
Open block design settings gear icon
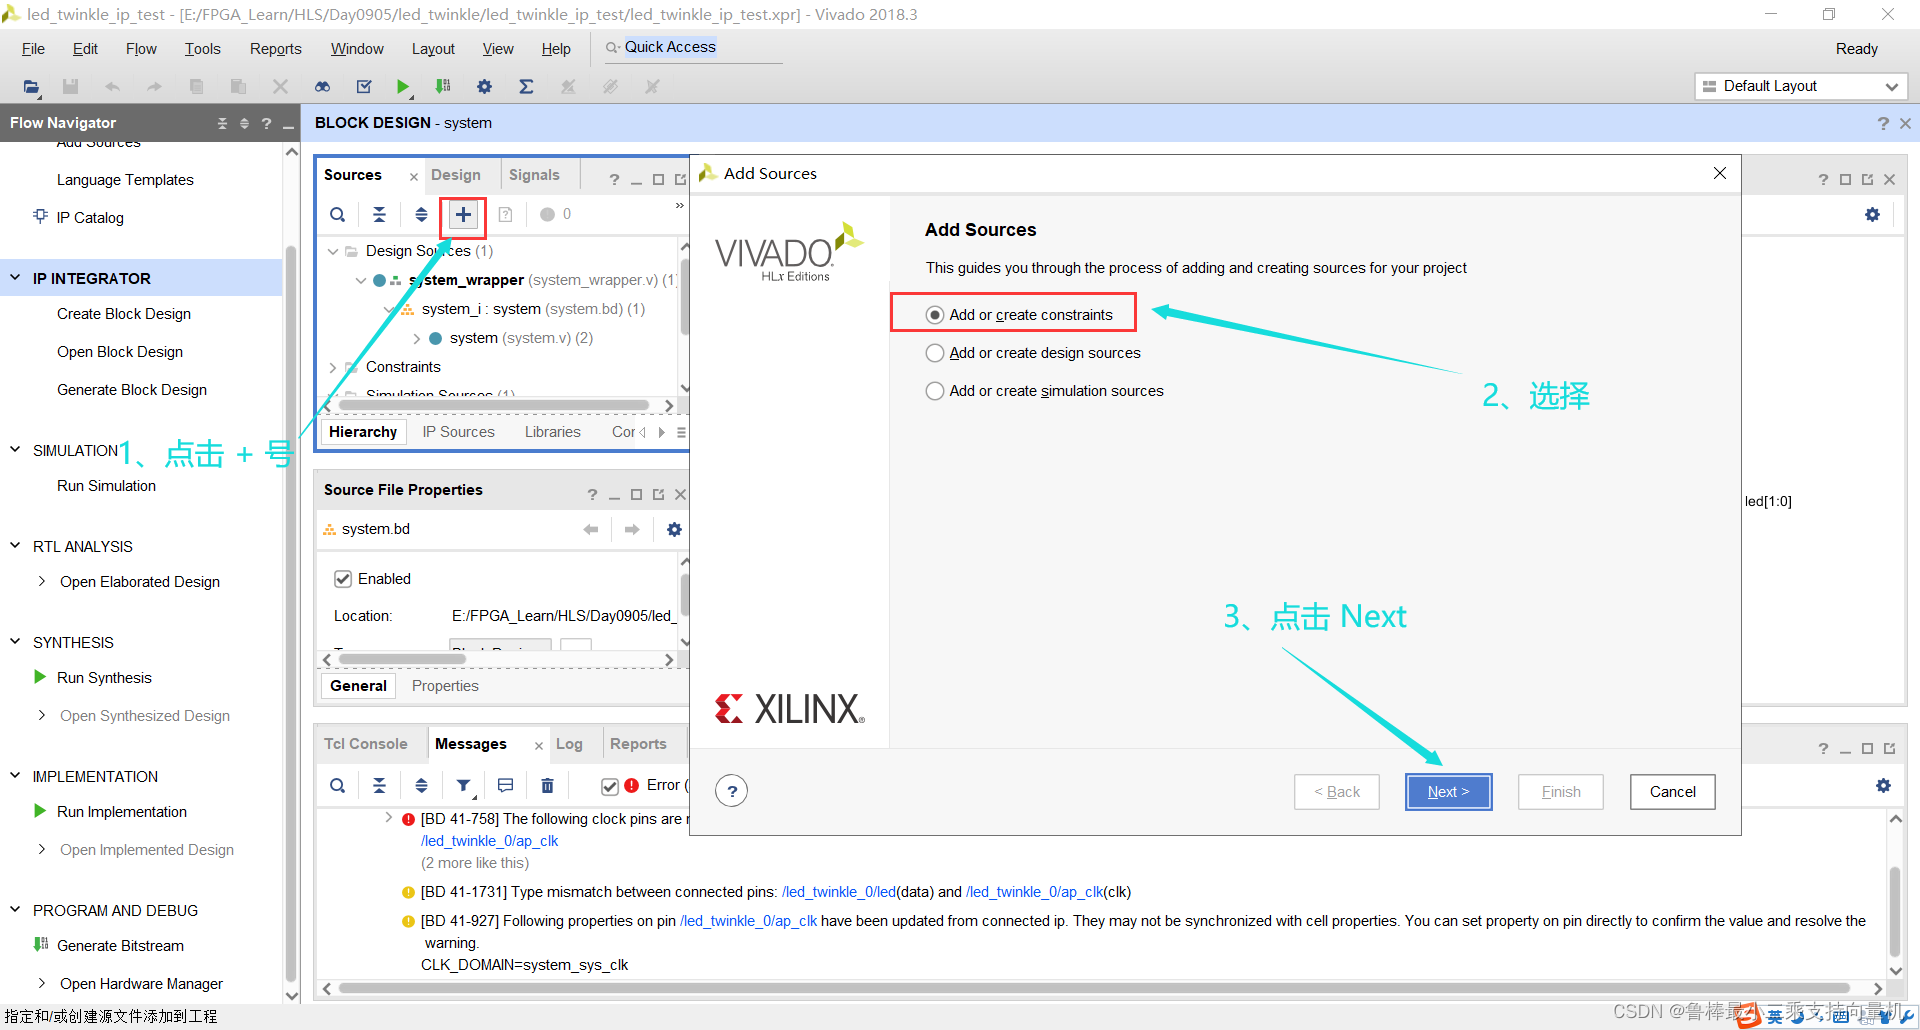[1872, 214]
